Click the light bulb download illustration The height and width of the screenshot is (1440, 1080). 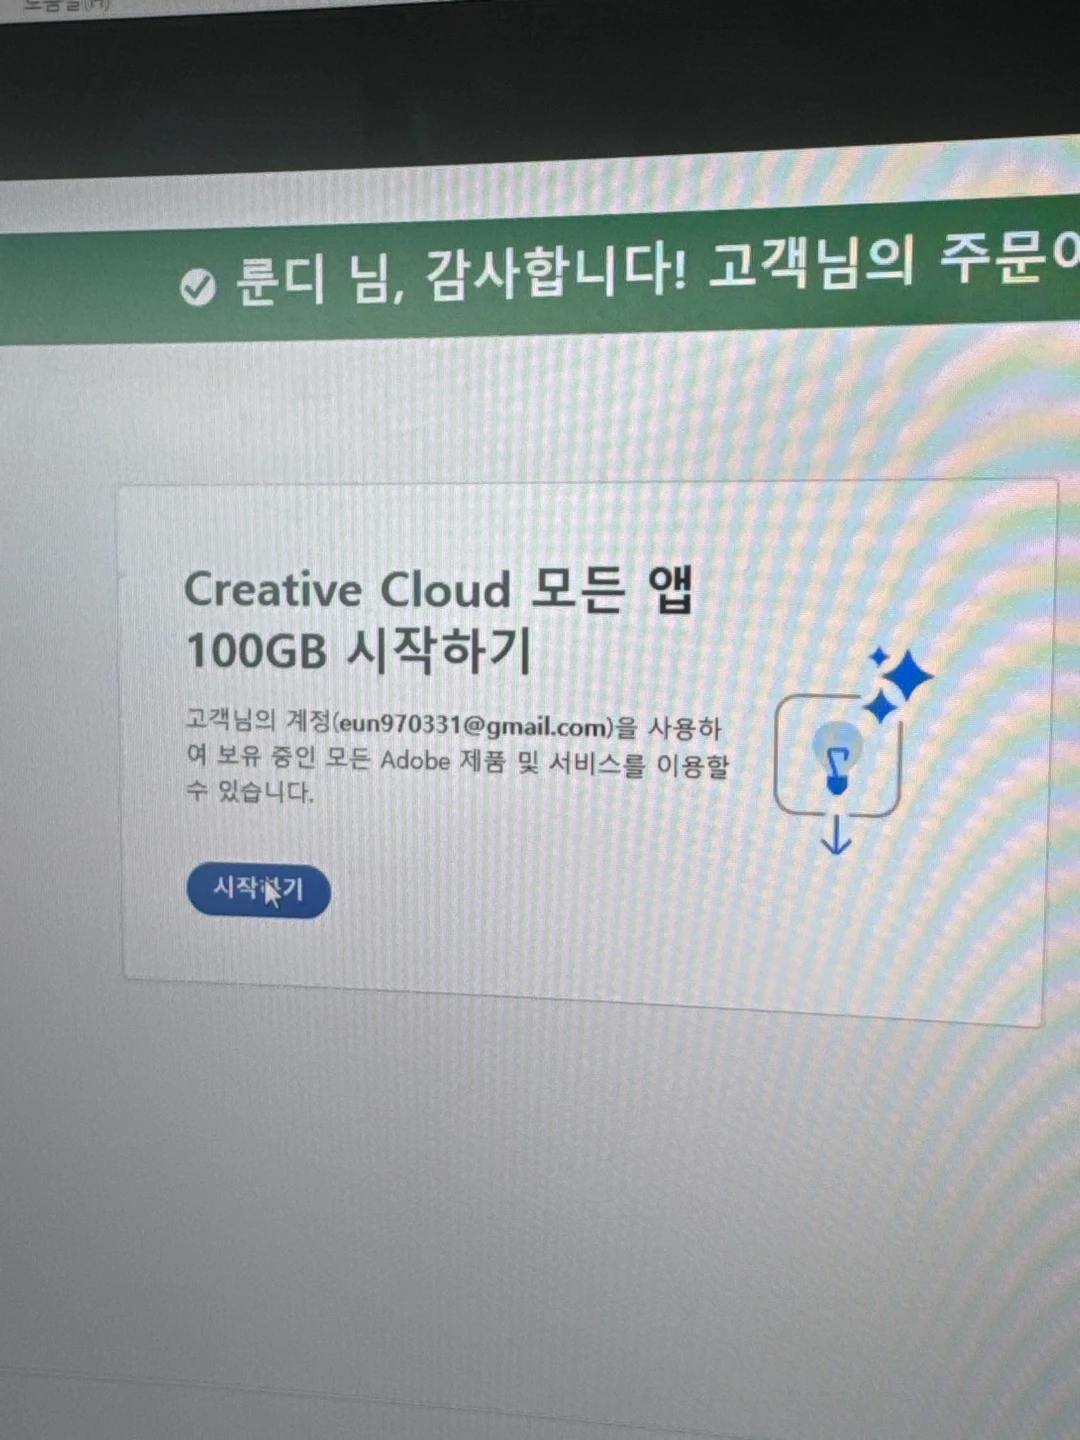point(853,752)
